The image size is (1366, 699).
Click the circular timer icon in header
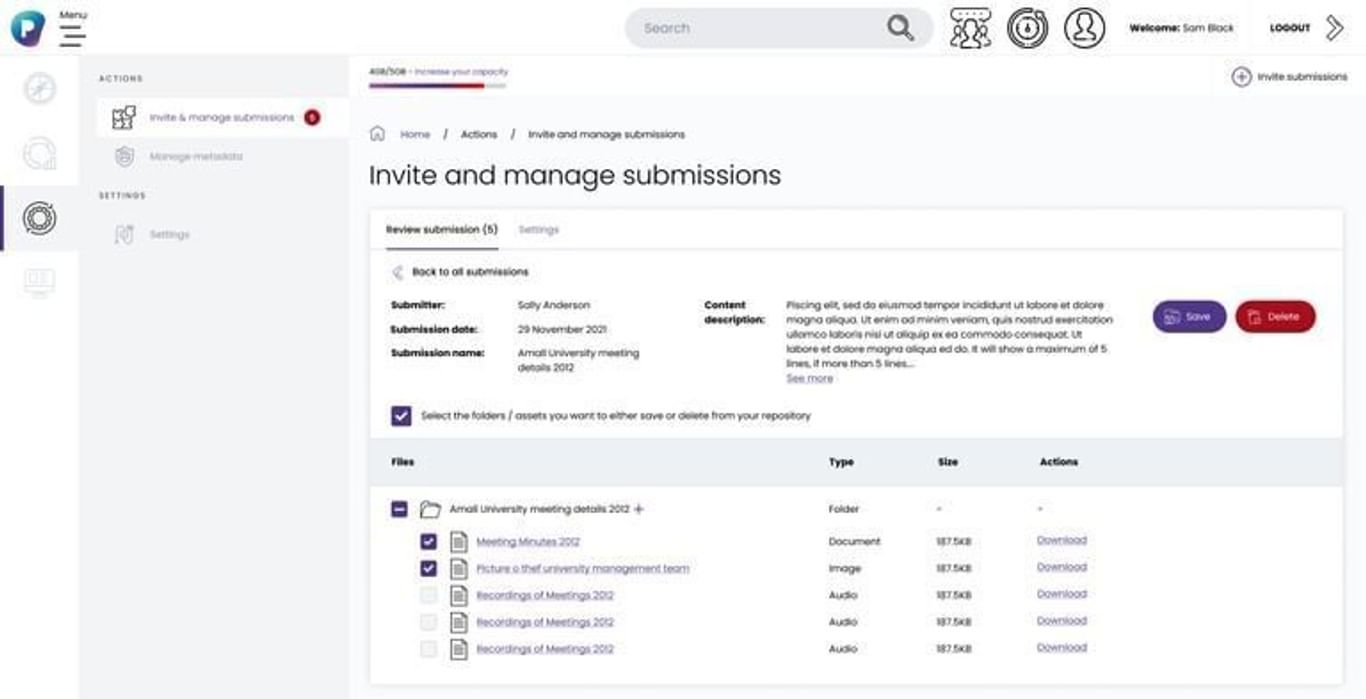[1027, 28]
